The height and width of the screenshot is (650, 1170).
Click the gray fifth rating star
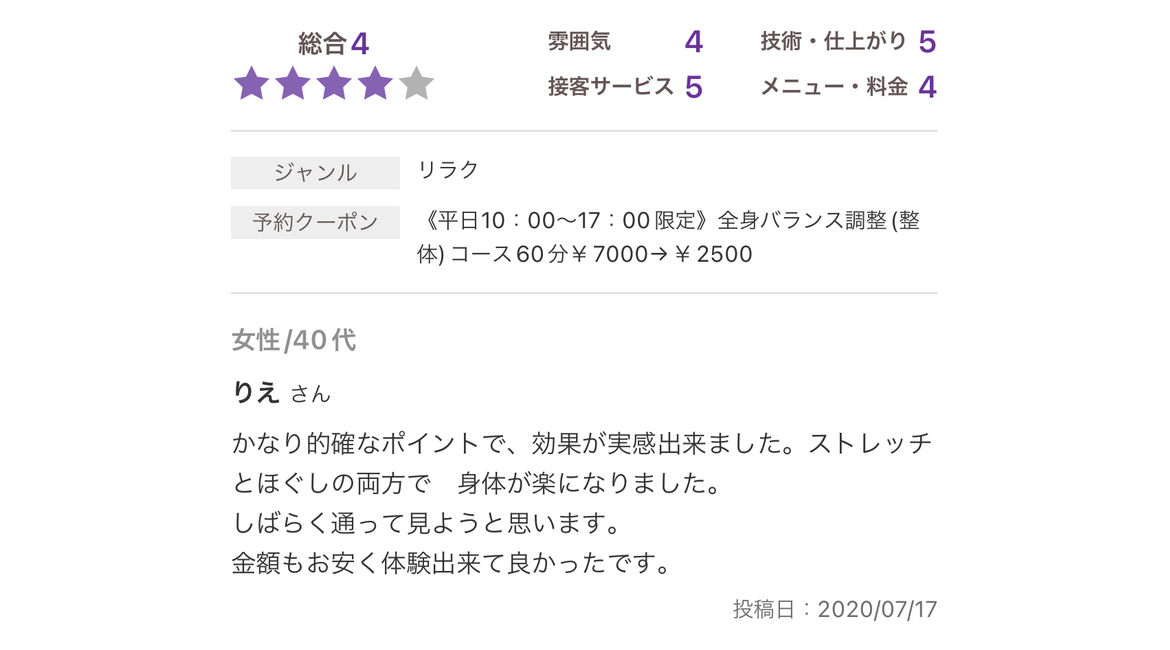pyautogui.click(x=416, y=84)
